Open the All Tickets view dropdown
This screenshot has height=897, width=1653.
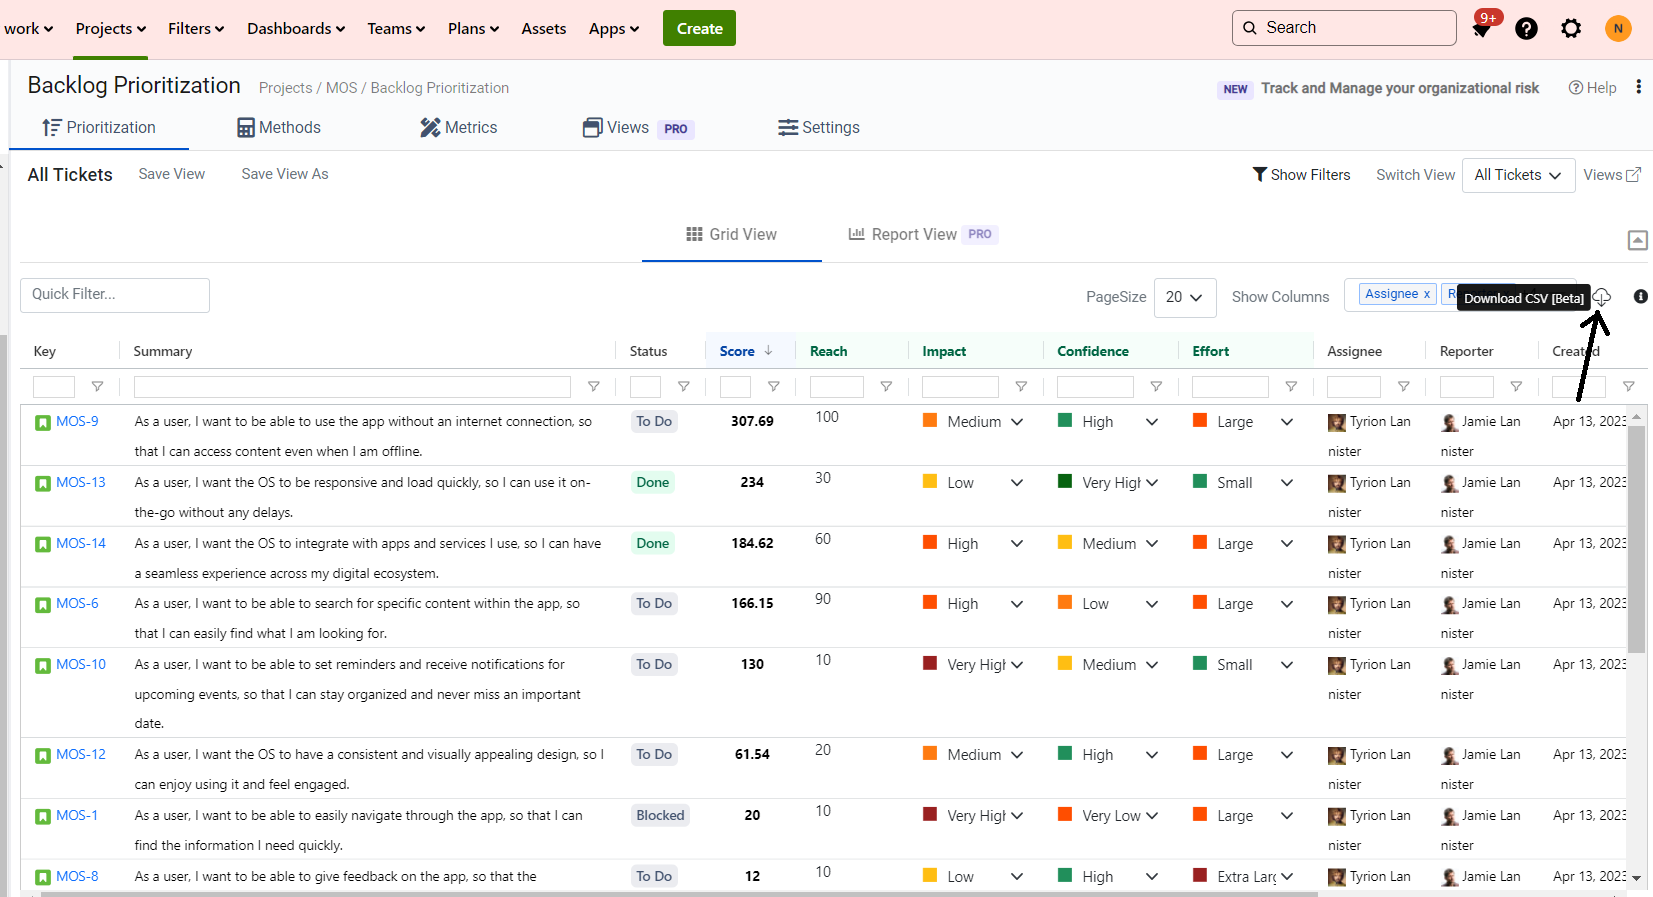point(1517,175)
